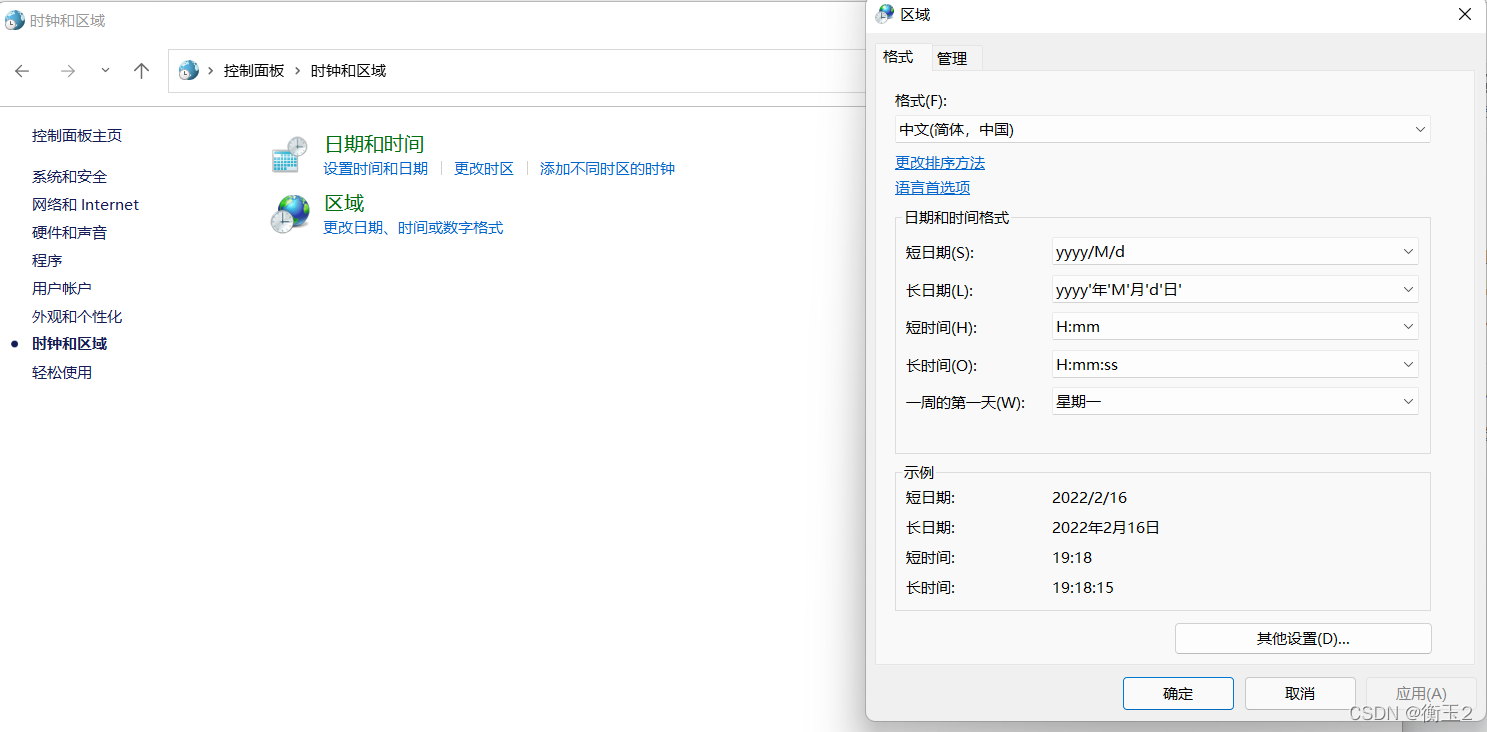This screenshot has width=1487, height=732.
Task: Click 添加不同时区的时钟 link
Action: coord(608,169)
